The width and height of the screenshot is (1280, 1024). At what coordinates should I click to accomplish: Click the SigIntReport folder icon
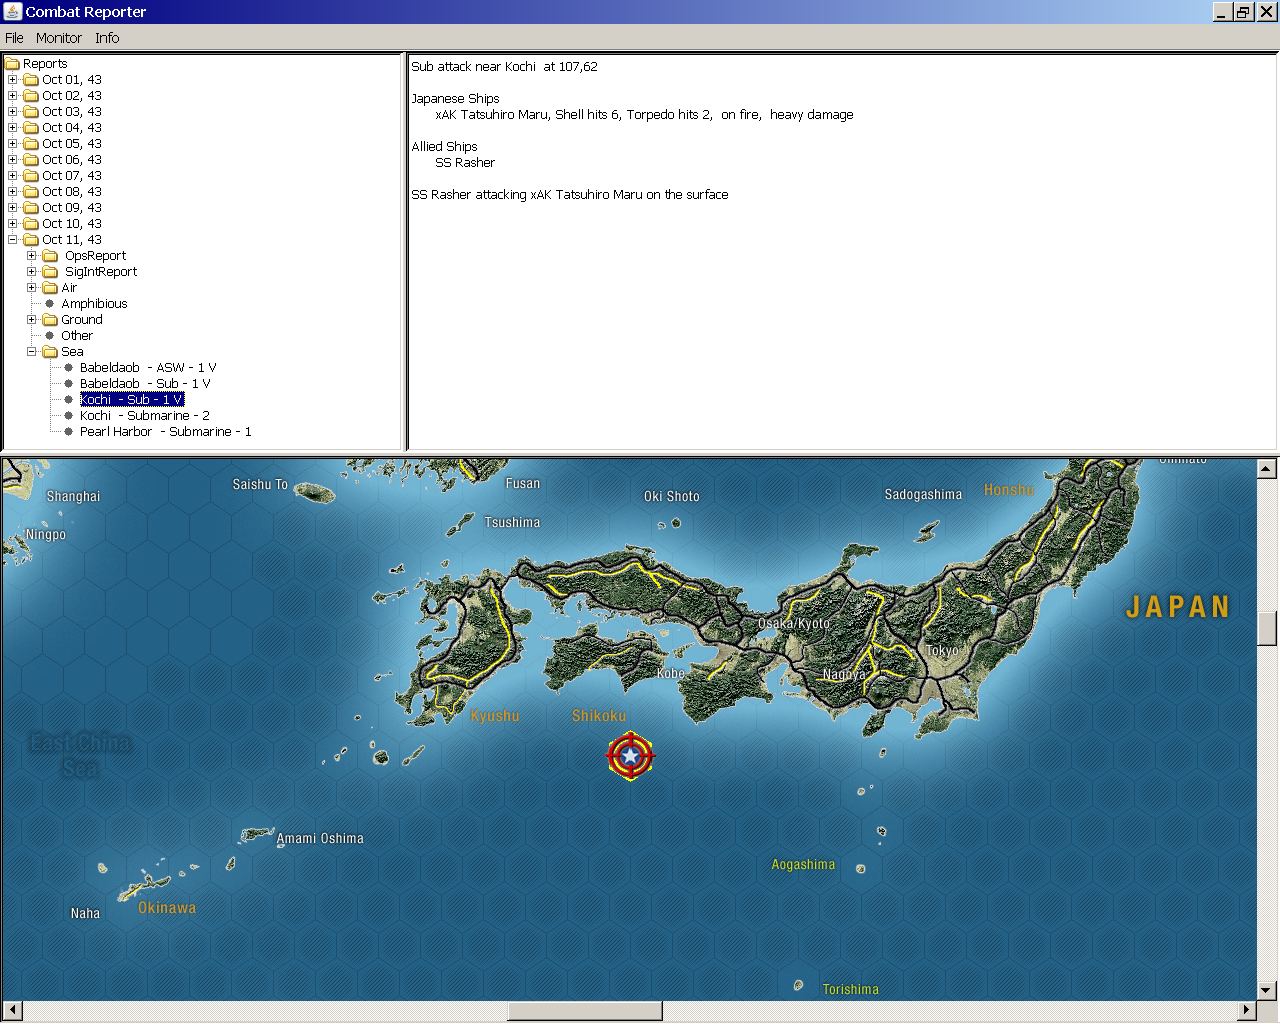(x=50, y=272)
